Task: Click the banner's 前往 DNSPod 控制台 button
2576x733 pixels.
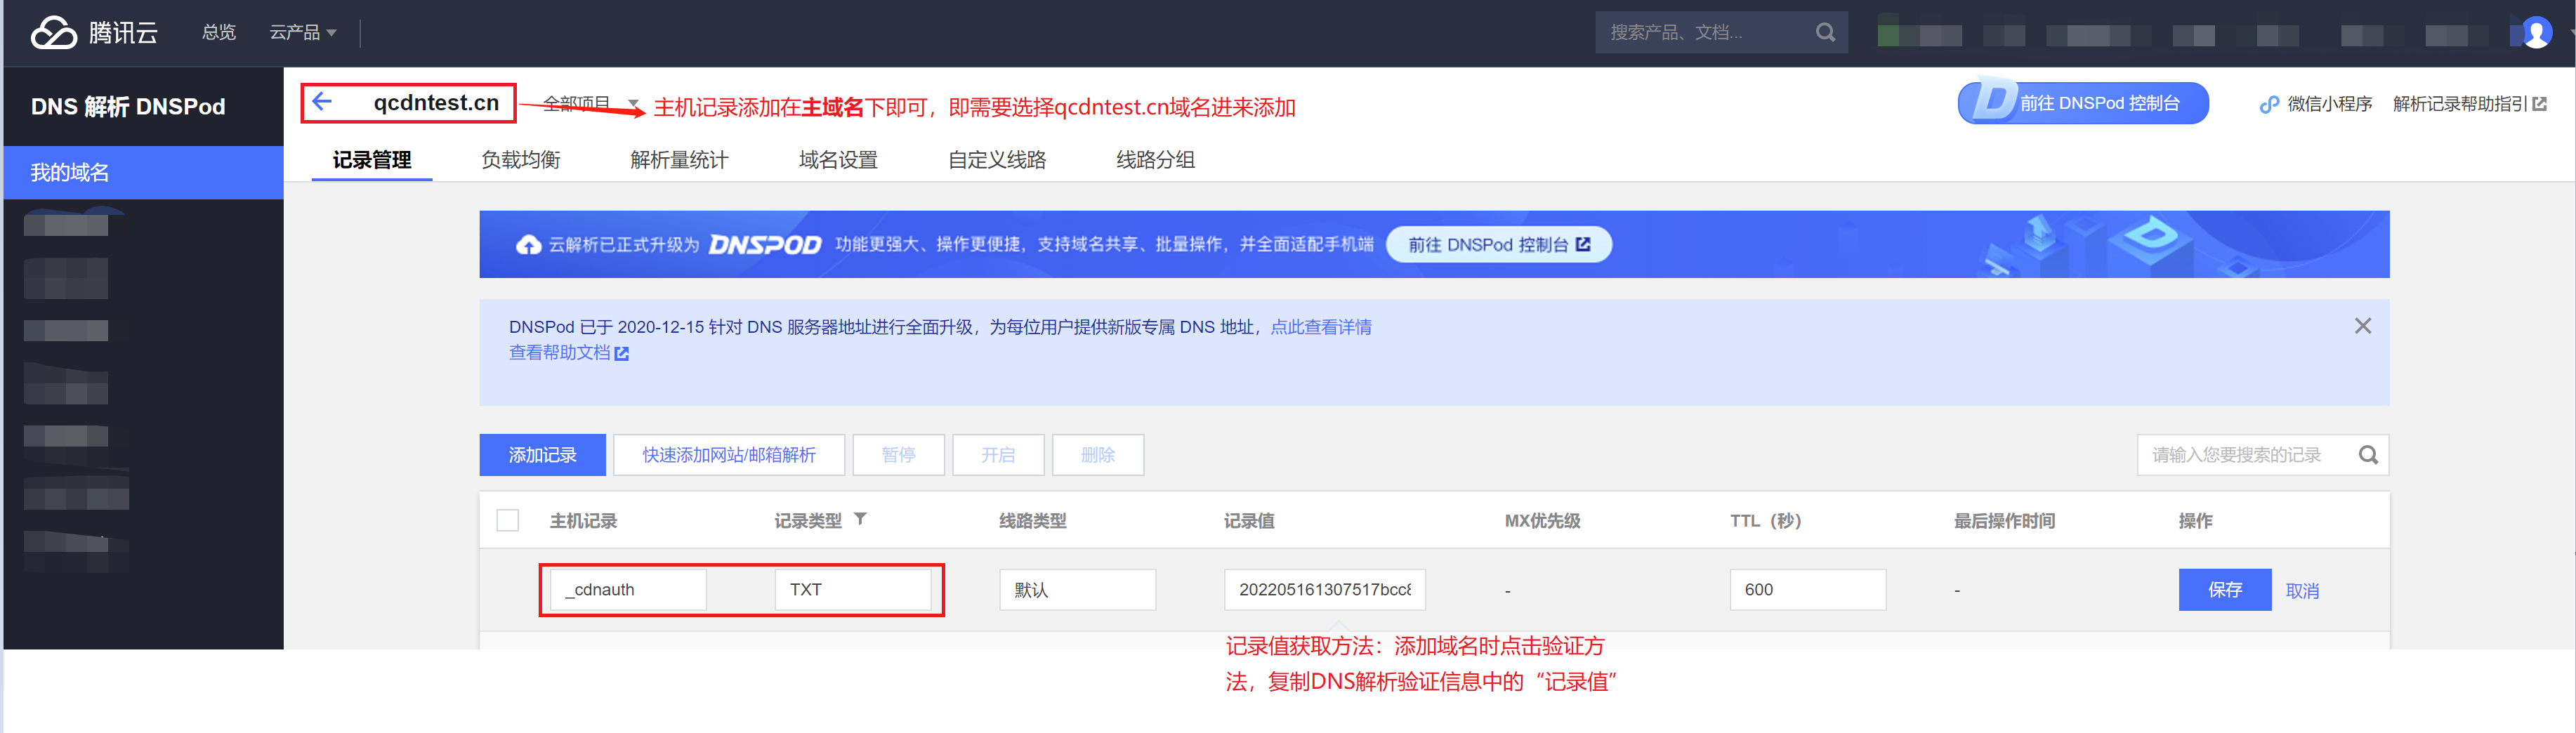Action: click(1498, 245)
